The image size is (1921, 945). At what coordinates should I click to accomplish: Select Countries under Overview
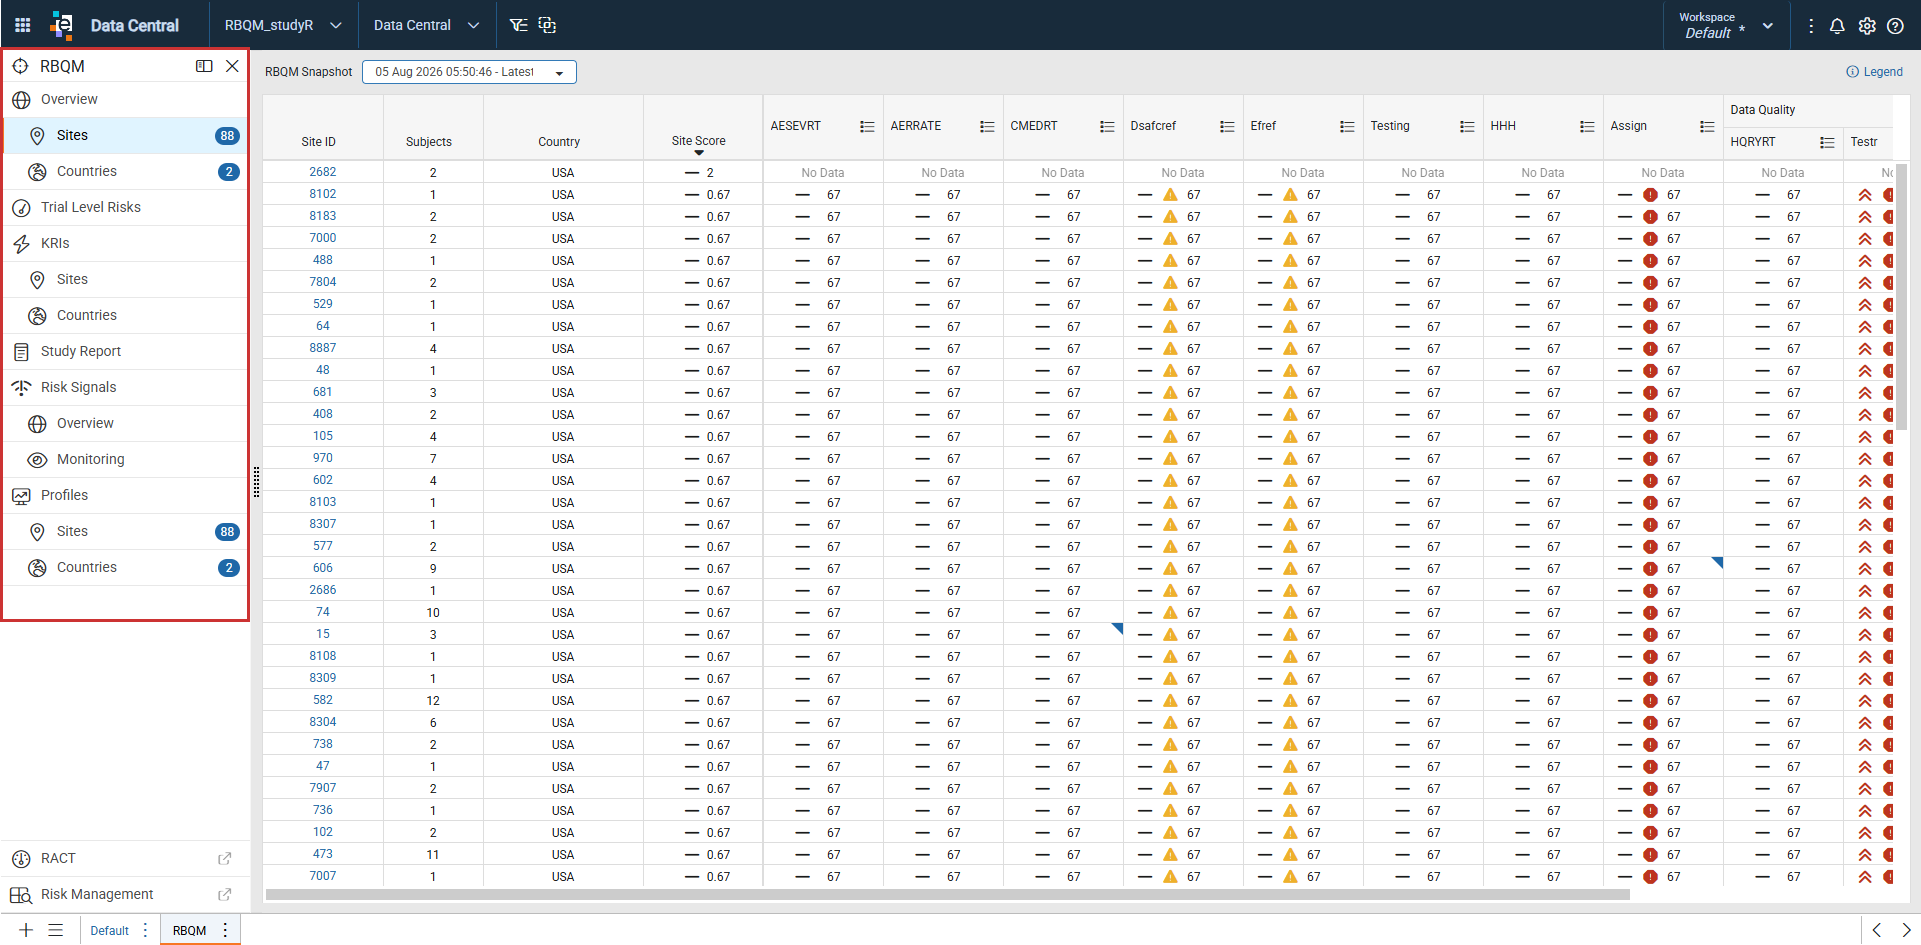point(125,171)
